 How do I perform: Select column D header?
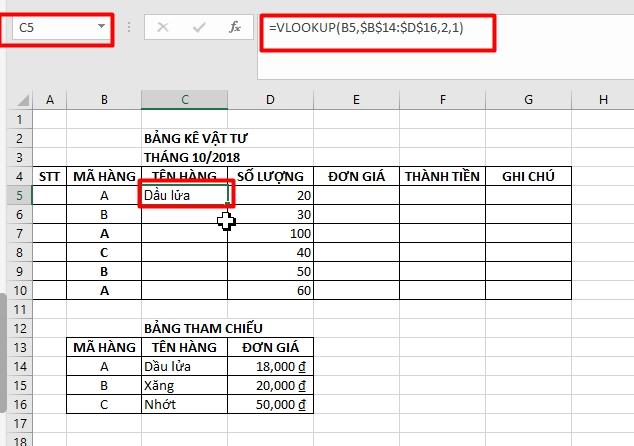[270, 100]
